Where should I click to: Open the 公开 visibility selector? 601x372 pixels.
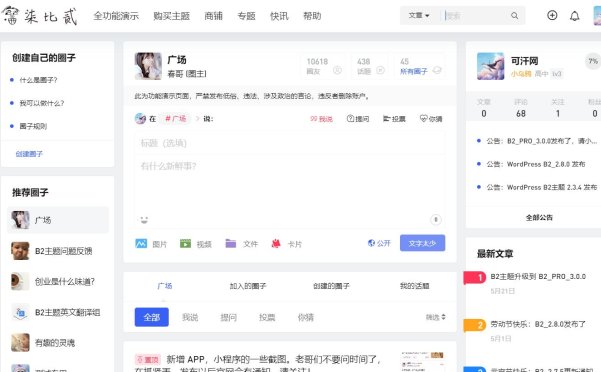coord(379,243)
